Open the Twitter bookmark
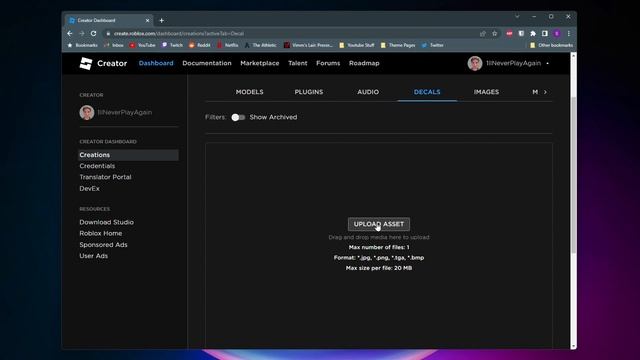Viewport: 640px width, 360px height. pyautogui.click(x=433, y=45)
